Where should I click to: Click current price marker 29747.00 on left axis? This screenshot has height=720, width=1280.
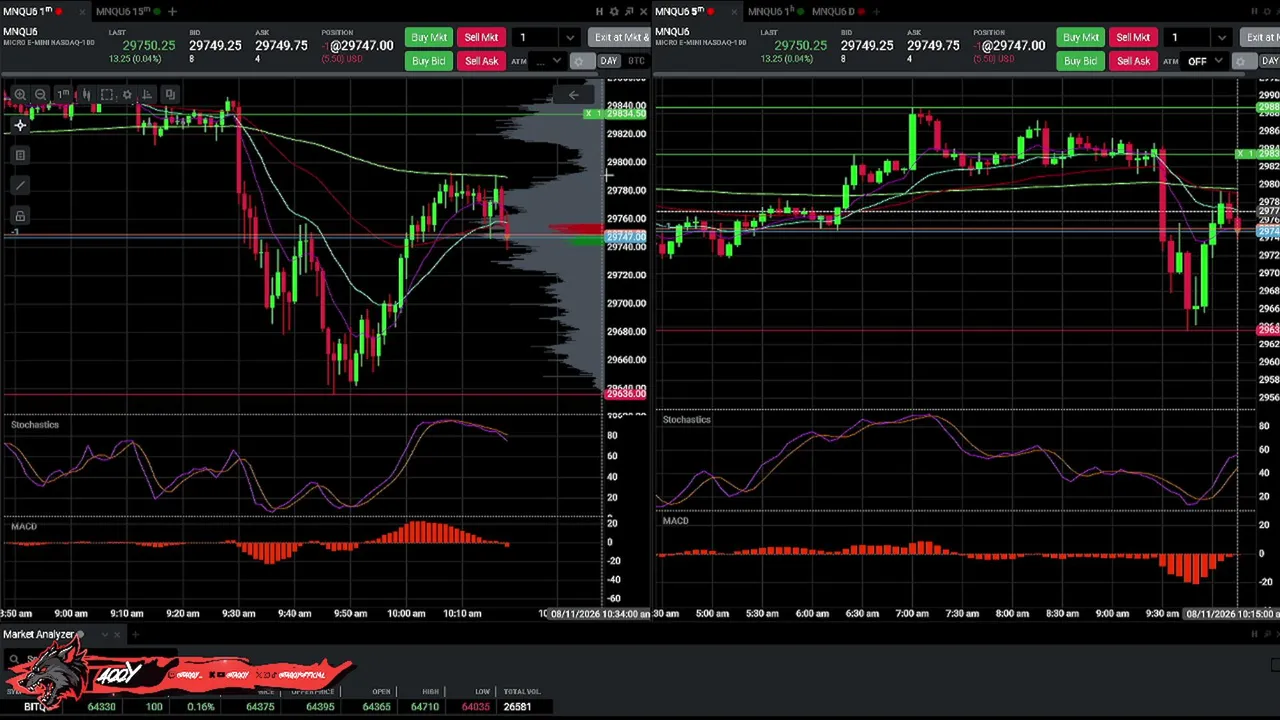tap(626, 237)
